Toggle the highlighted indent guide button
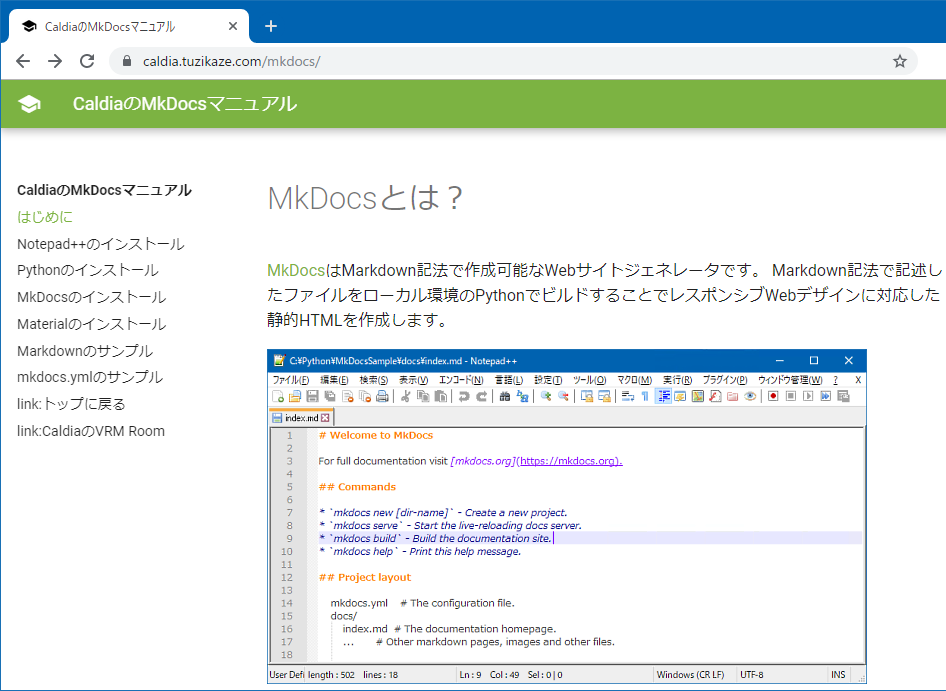The height and width of the screenshot is (691, 946). tap(663, 396)
